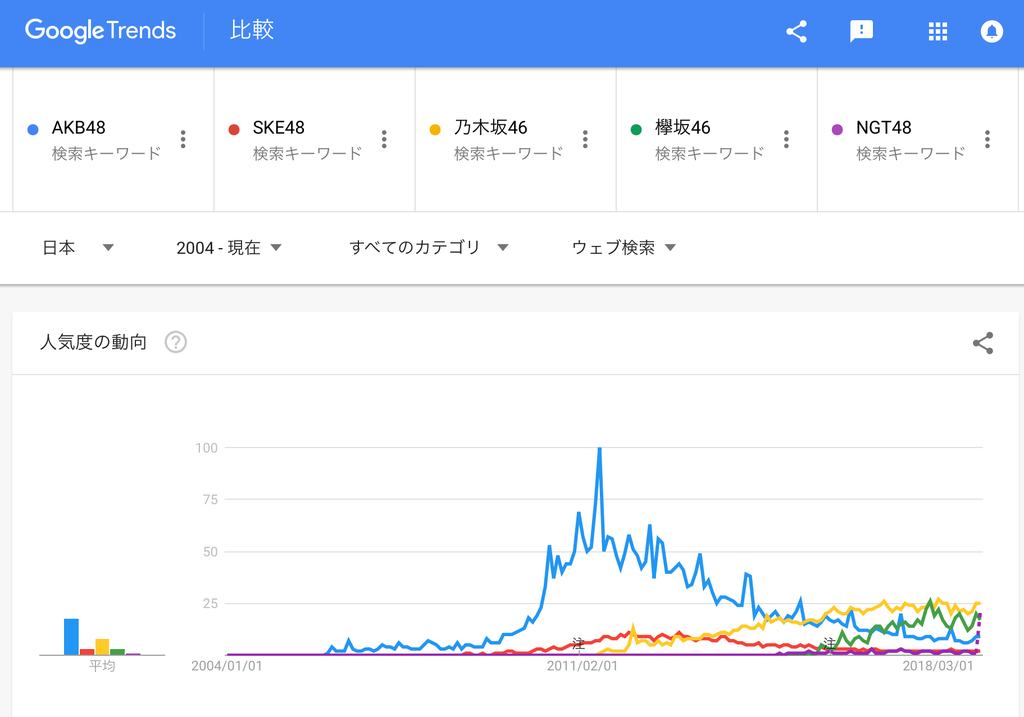Open the 乃木坂46 term options menu
The width and height of the screenshot is (1024, 717).
click(x=585, y=139)
